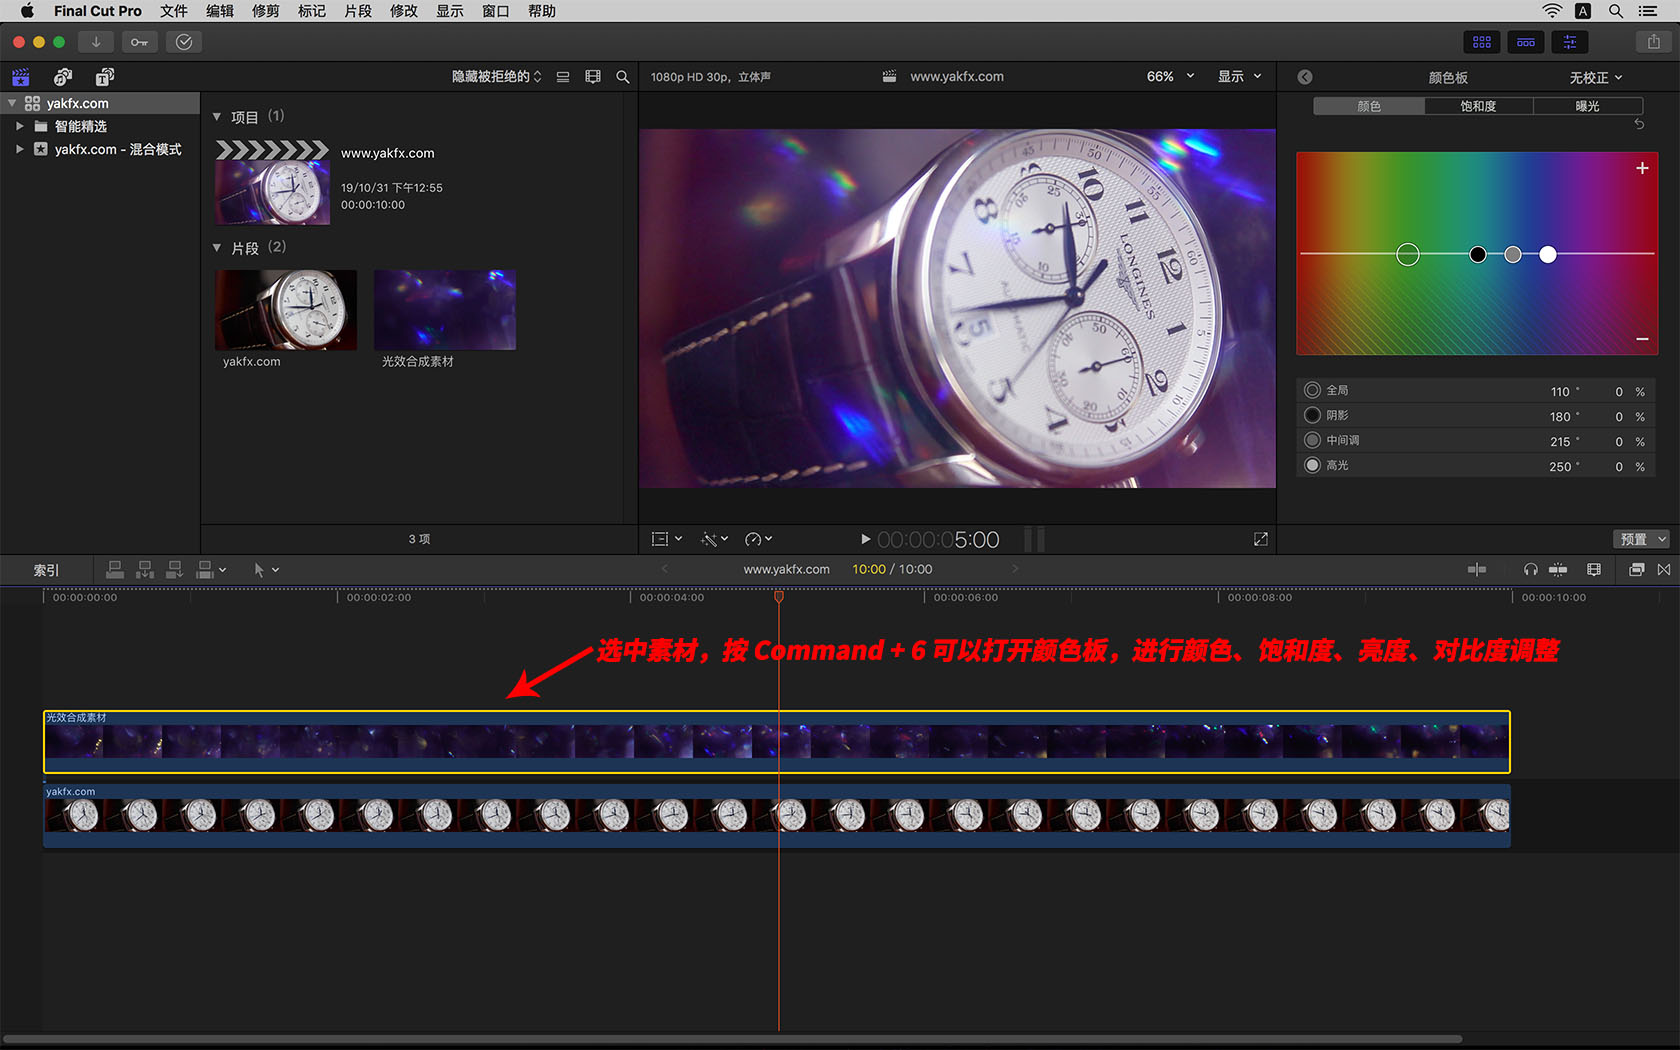Click the viewer fullscreen expand icon
1680x1050 pixels.
coord(1261,539)
